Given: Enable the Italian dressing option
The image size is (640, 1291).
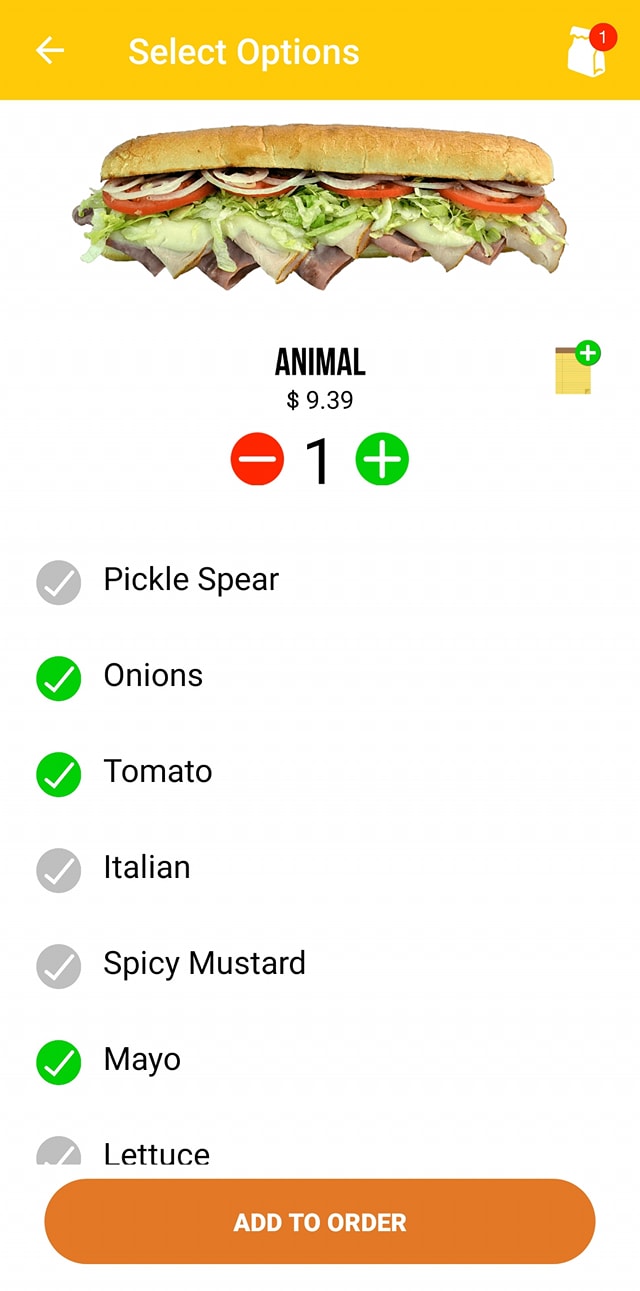Looking at the screenshot, I should point(59,870).
